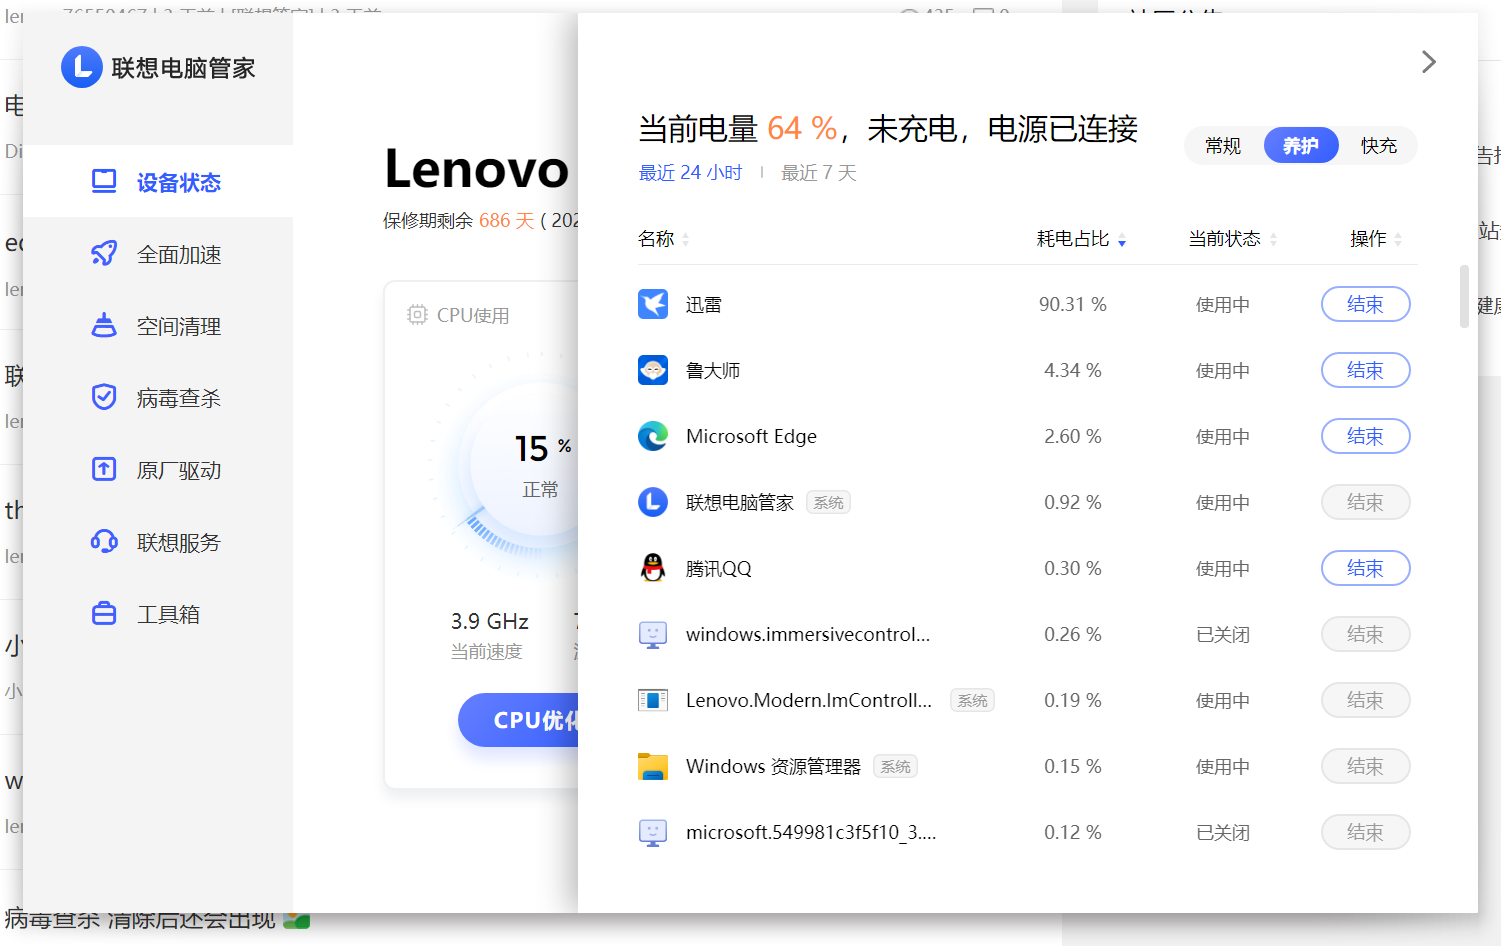Click the 结束 button for Lenovo.Modern.ImController
This screenshot has height=946, width=1501.
(1365, 700)
